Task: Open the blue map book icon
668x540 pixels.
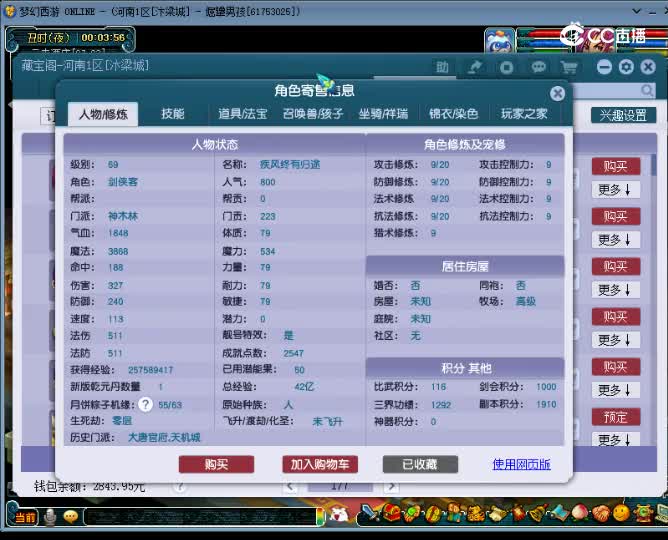Action: (x=559, y=512)
